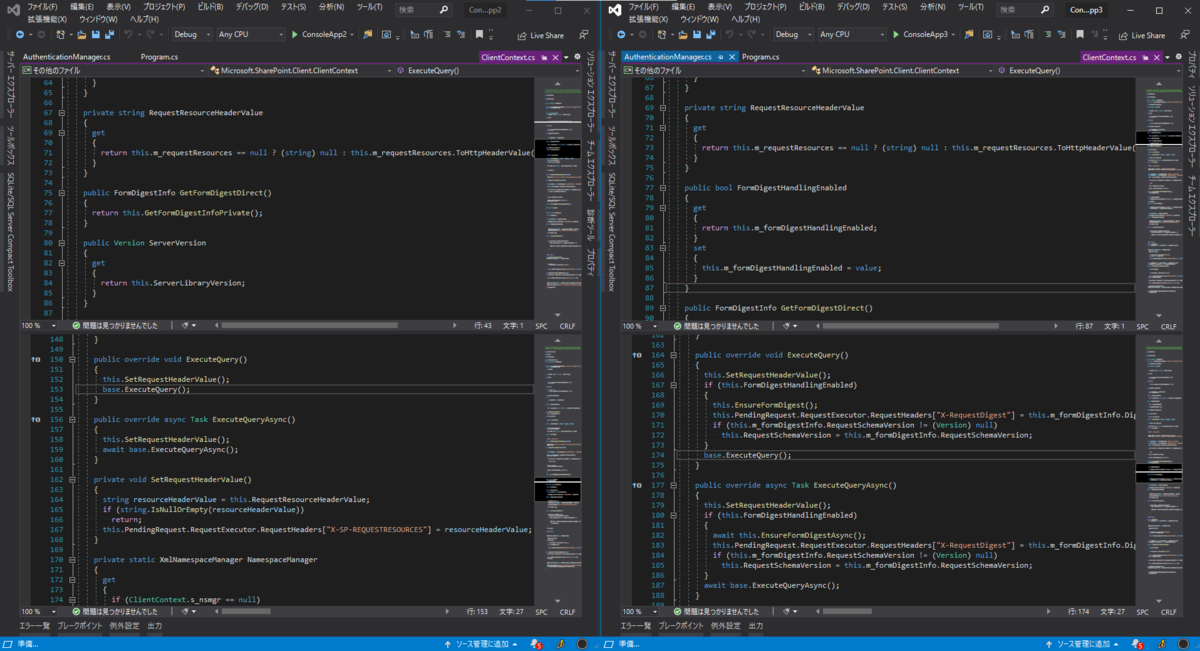Pin ClientContext.cs preview tab in right window
This screenshot has width=1200, height=651.
click(1144, 57)
